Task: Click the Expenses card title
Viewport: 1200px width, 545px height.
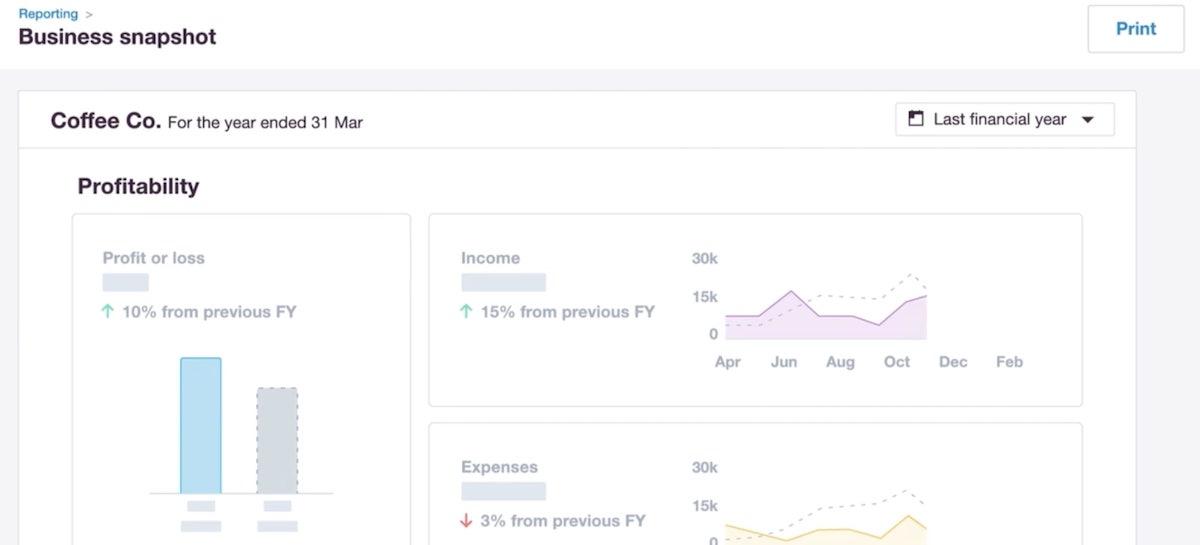Action: click(x=499, y=467)
